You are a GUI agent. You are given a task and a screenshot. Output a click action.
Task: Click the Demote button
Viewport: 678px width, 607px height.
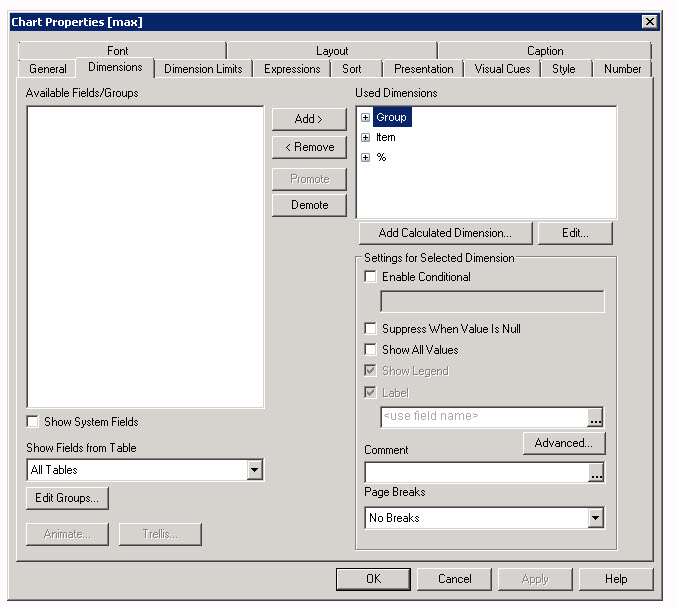(x=309, y=205)
